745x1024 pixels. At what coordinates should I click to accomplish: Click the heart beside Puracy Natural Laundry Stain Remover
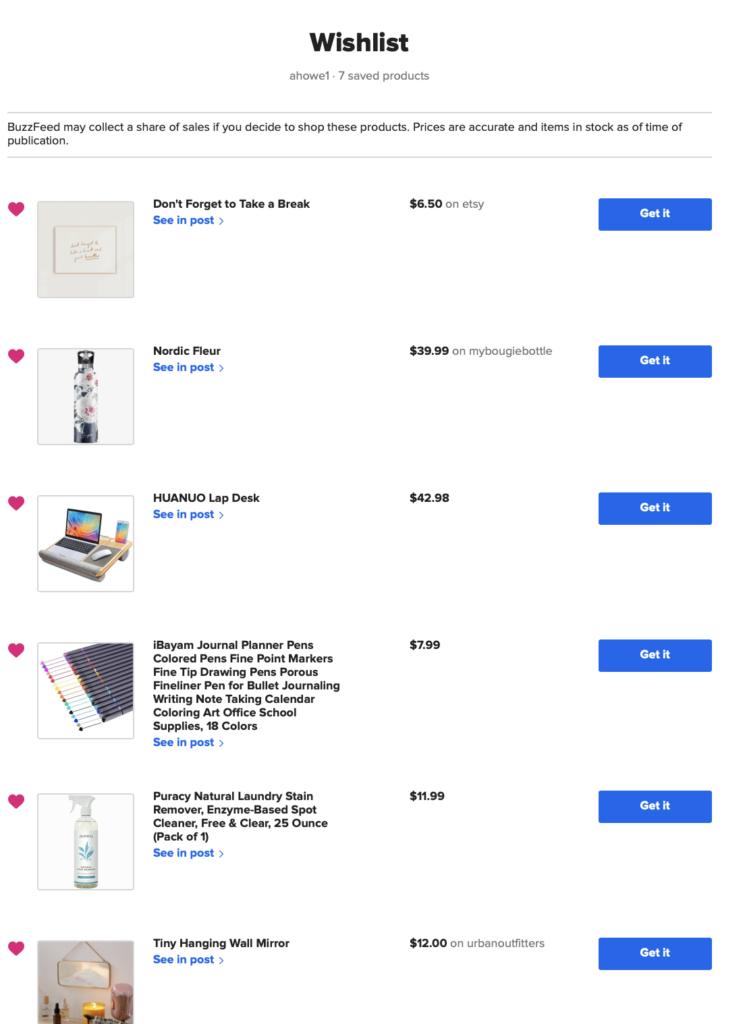click(16, 802)
